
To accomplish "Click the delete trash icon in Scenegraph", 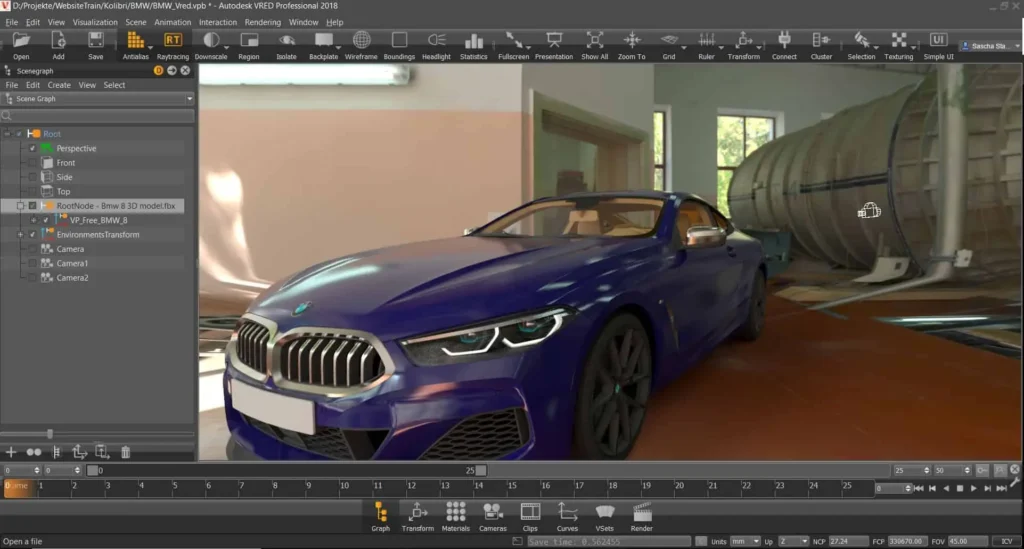I will coord(125,452).
